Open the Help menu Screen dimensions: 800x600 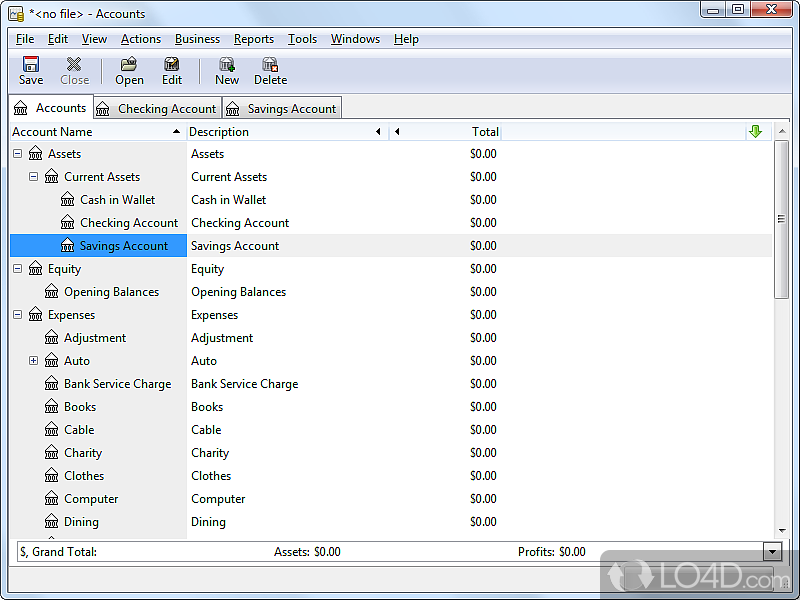[406, 39]
